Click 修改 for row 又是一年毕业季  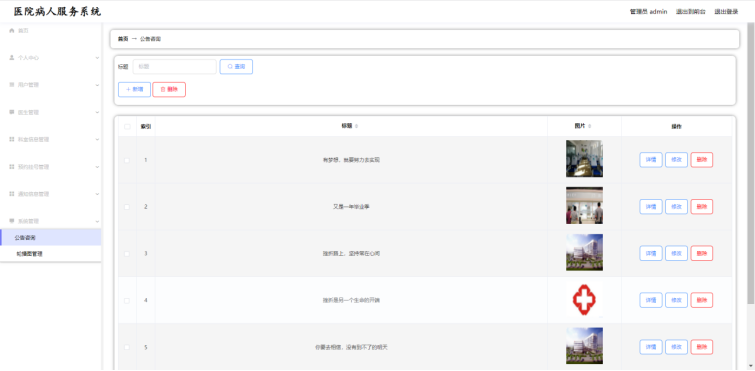coord(677,206)
